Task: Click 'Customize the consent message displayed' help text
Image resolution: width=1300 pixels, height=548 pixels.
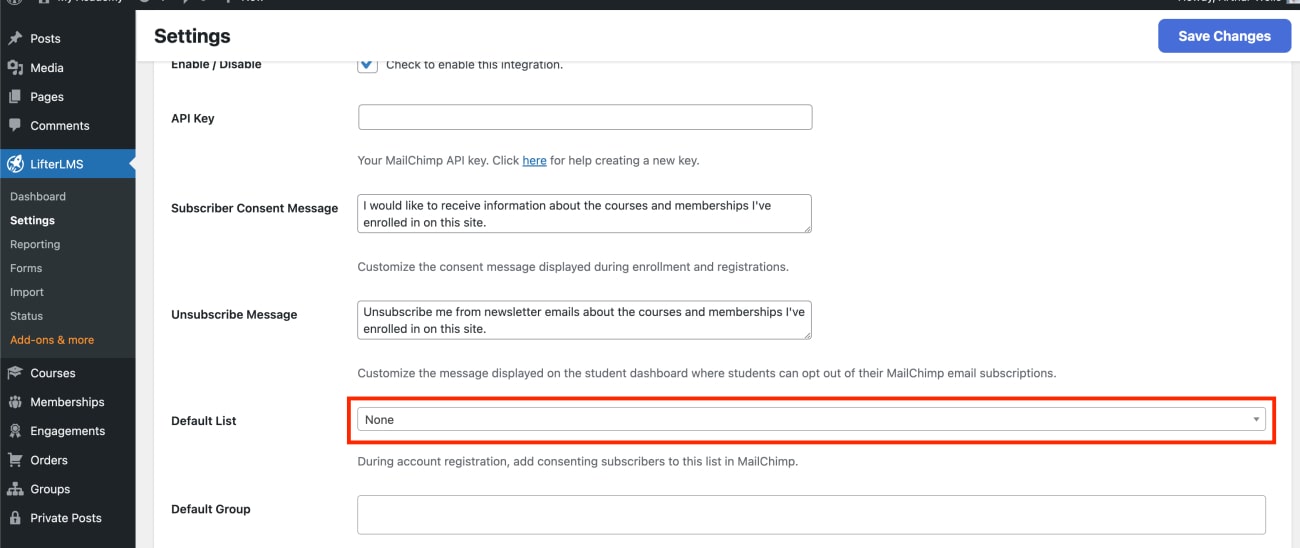Action: (573, 267)
